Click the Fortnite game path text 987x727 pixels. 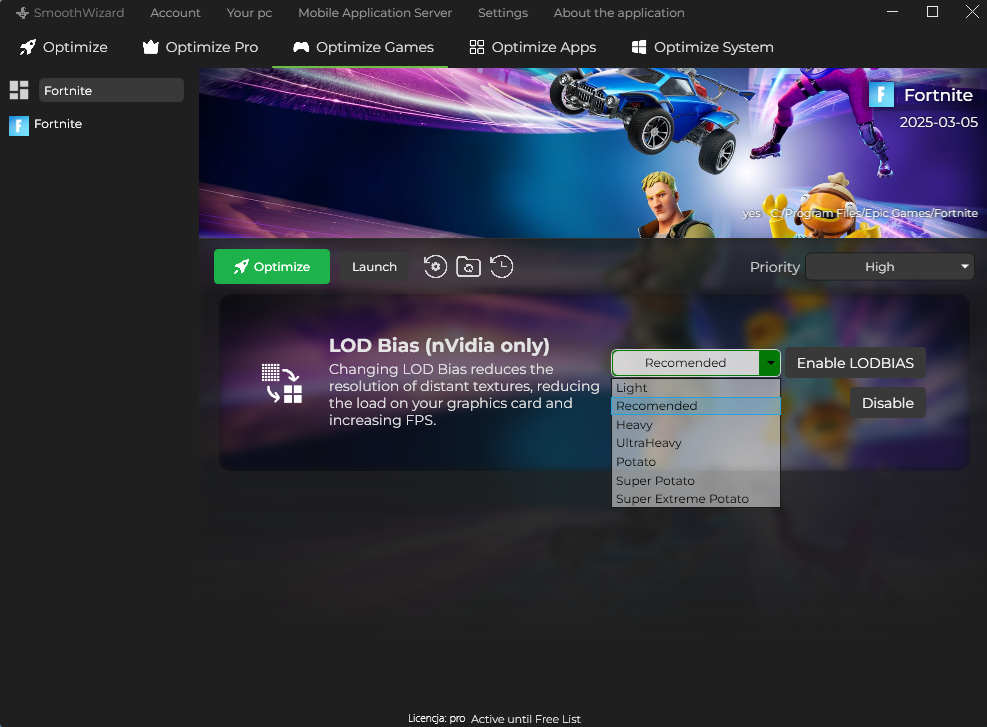pyautogui.click(x=874, y=213)
